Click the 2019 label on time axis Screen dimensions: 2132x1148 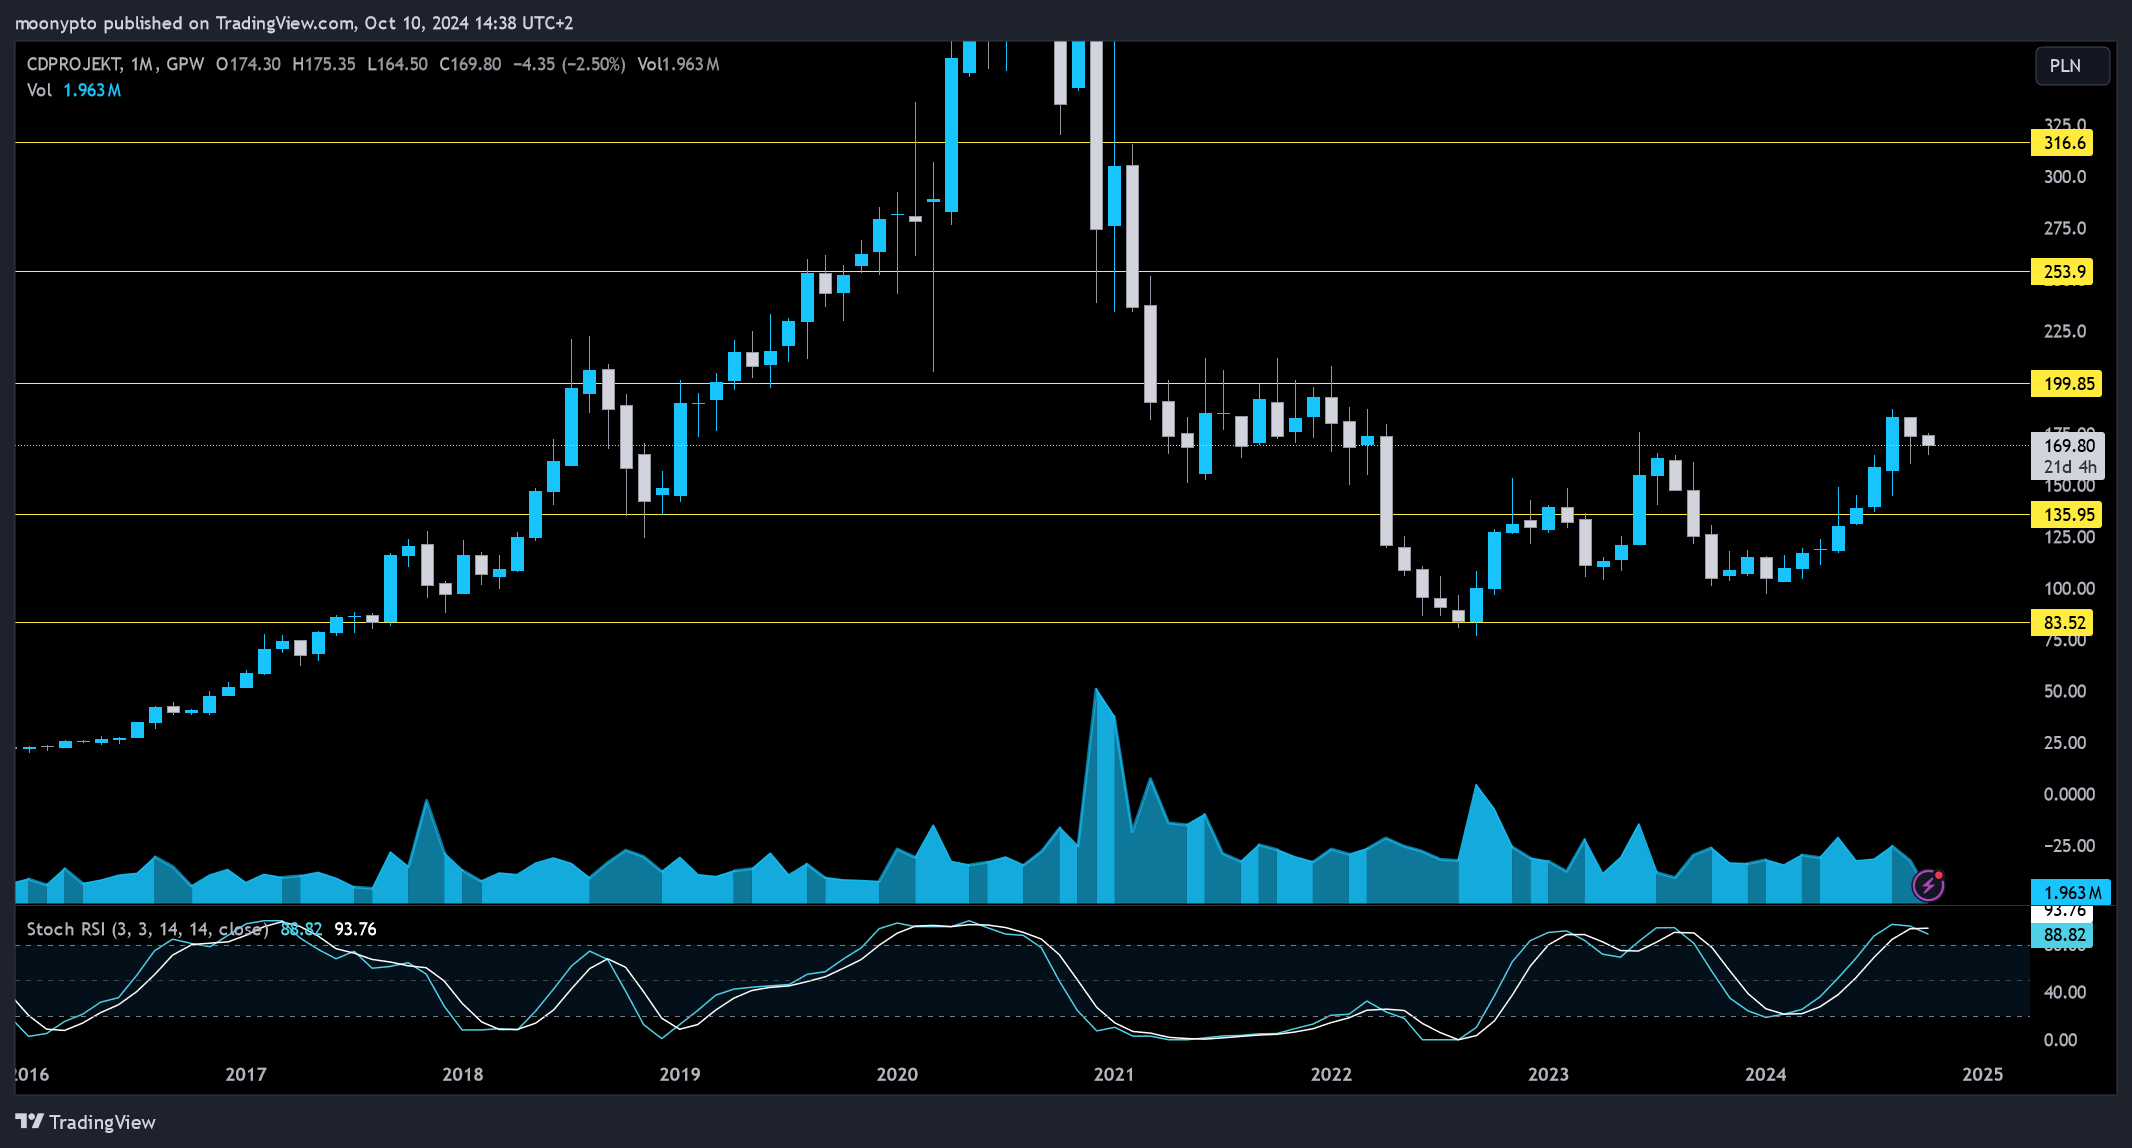[x=680, y=1074]
